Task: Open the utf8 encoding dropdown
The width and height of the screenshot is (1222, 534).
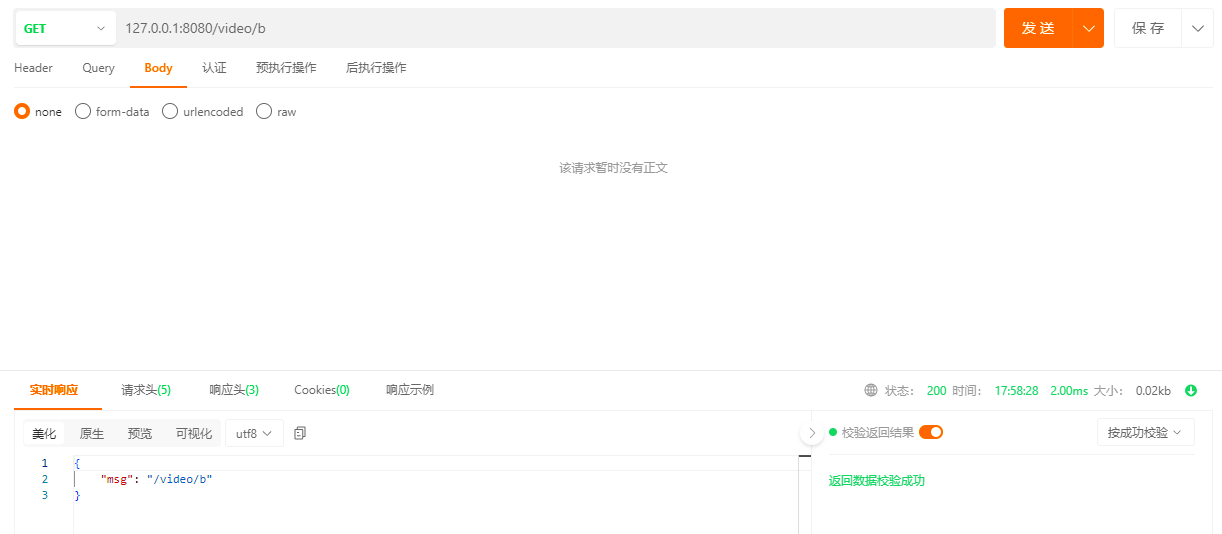Action: [x=254, y=433]
